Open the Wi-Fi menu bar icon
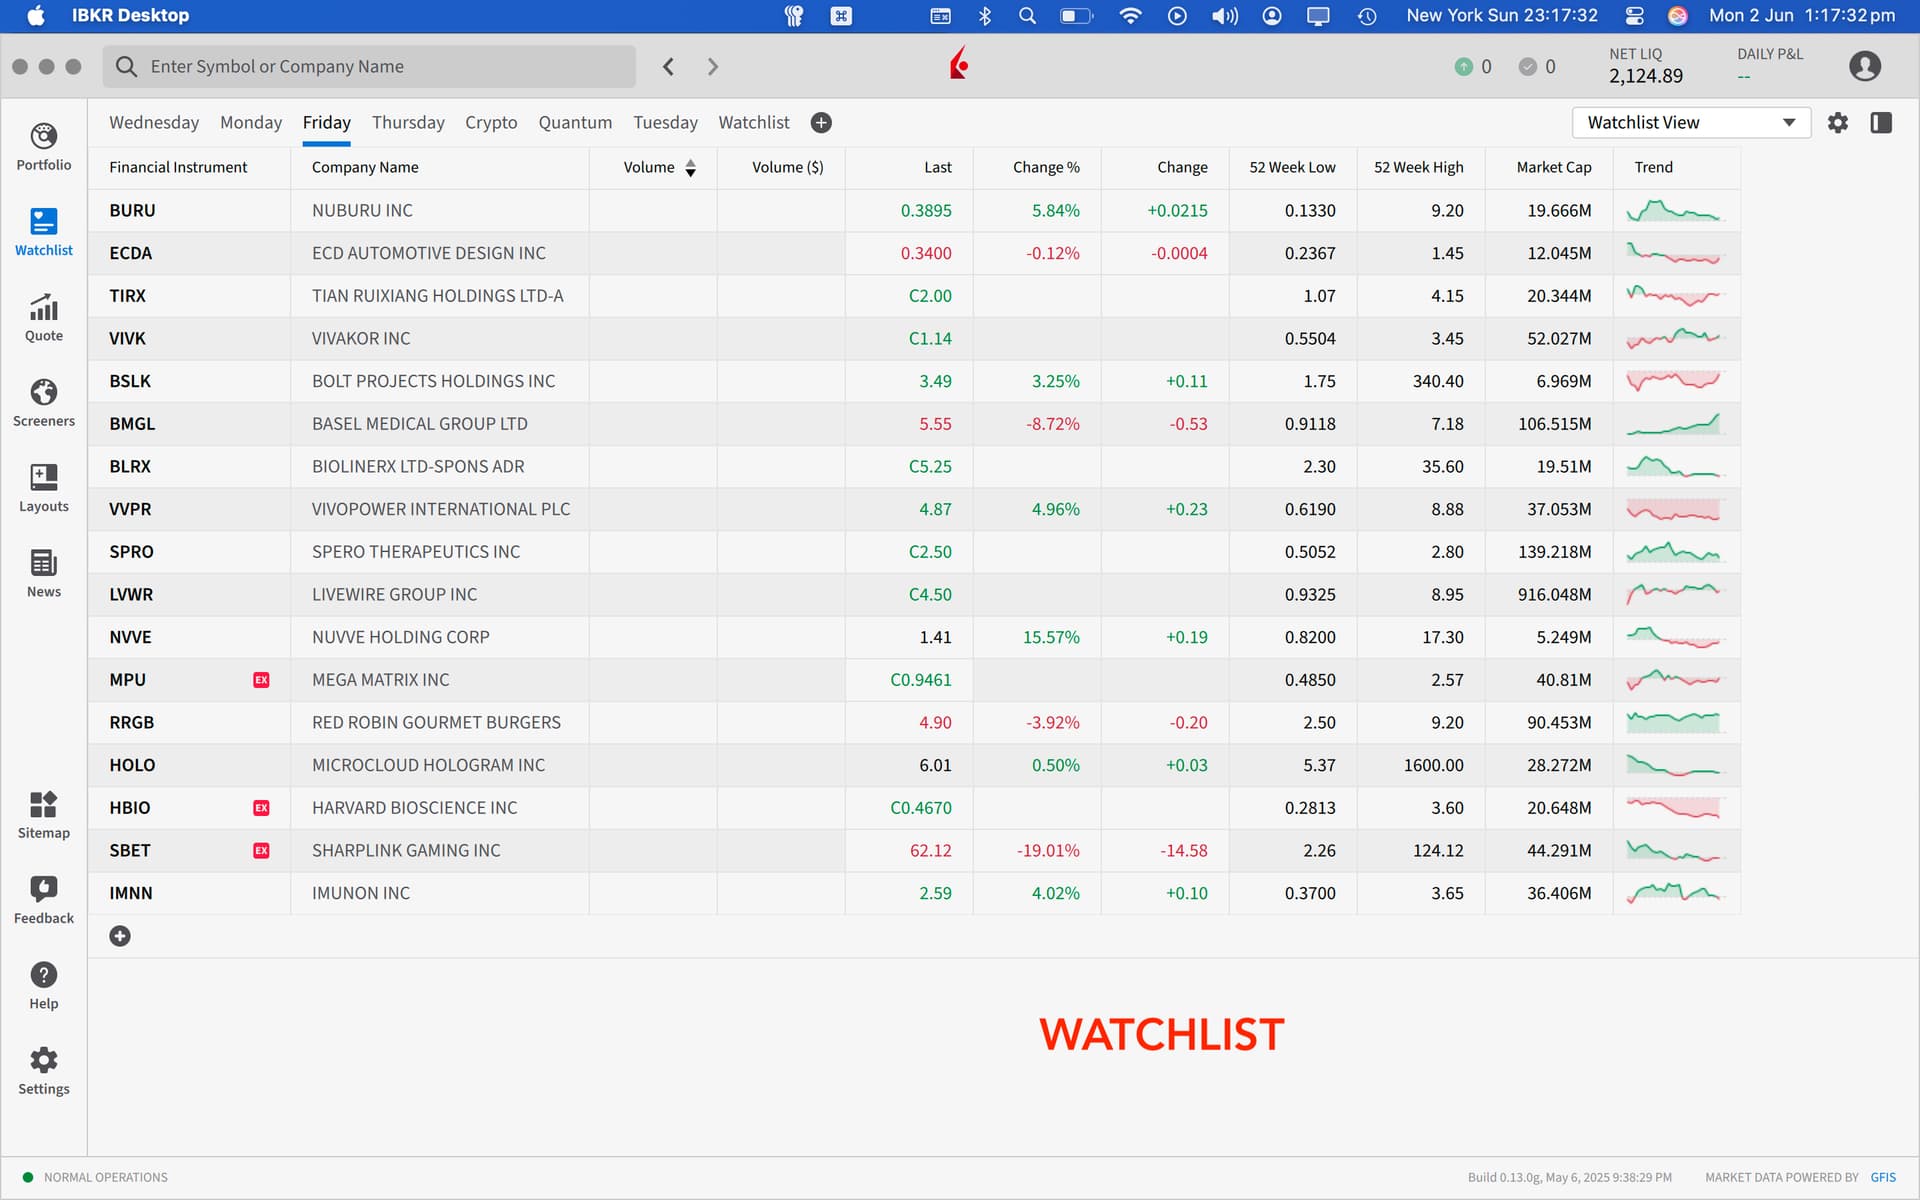Image resolution: width=1920 pixels, height=1200 pixels. coord(1130,16)
